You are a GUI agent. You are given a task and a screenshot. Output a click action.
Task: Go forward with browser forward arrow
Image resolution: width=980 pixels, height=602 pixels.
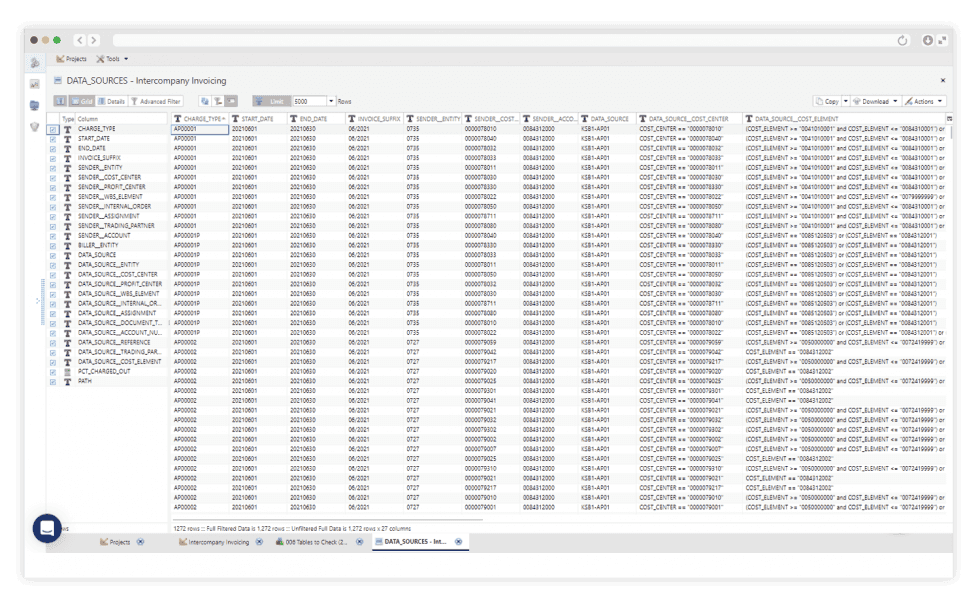point(93,40)
